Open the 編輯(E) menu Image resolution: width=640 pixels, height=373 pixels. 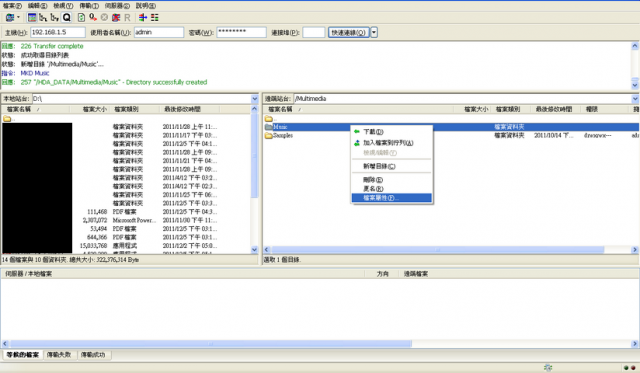[x=38, y=6]
